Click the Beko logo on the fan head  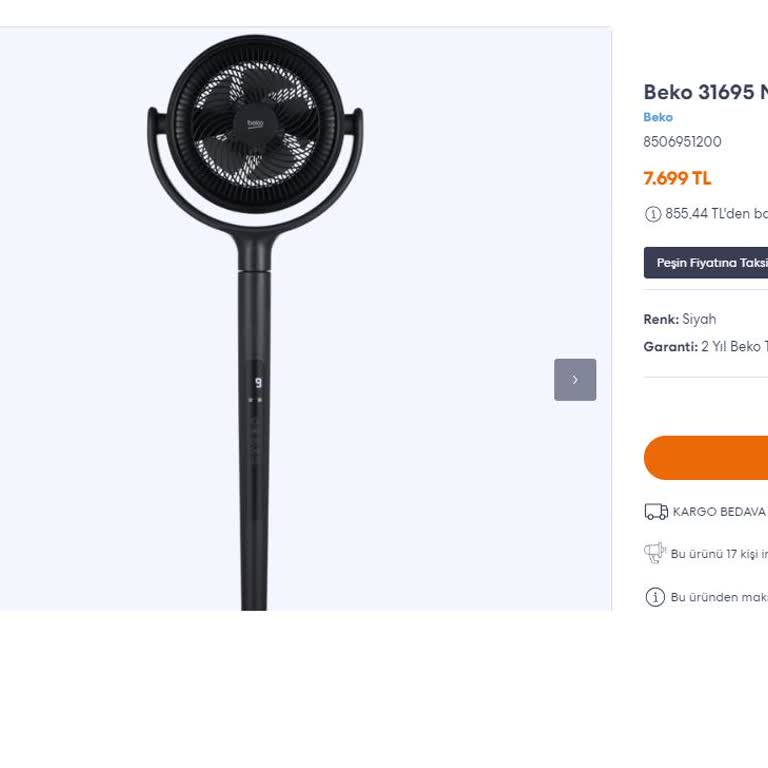tap(255, 123)
